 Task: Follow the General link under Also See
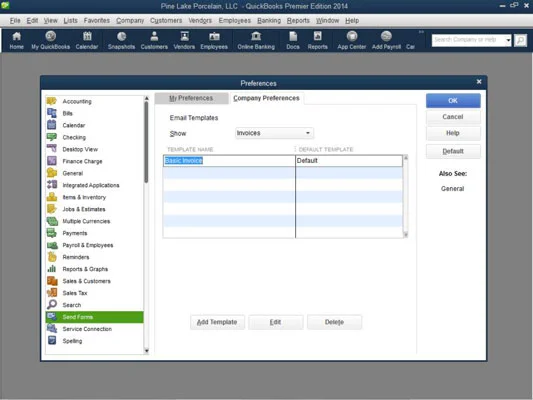tap(452, 189)
